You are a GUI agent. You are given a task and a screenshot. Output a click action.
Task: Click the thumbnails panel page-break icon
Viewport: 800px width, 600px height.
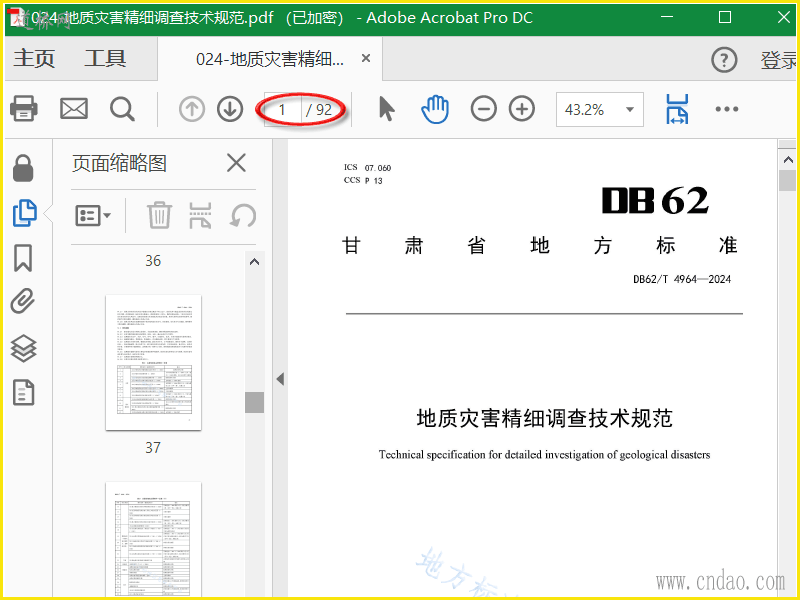click(200, 215)
